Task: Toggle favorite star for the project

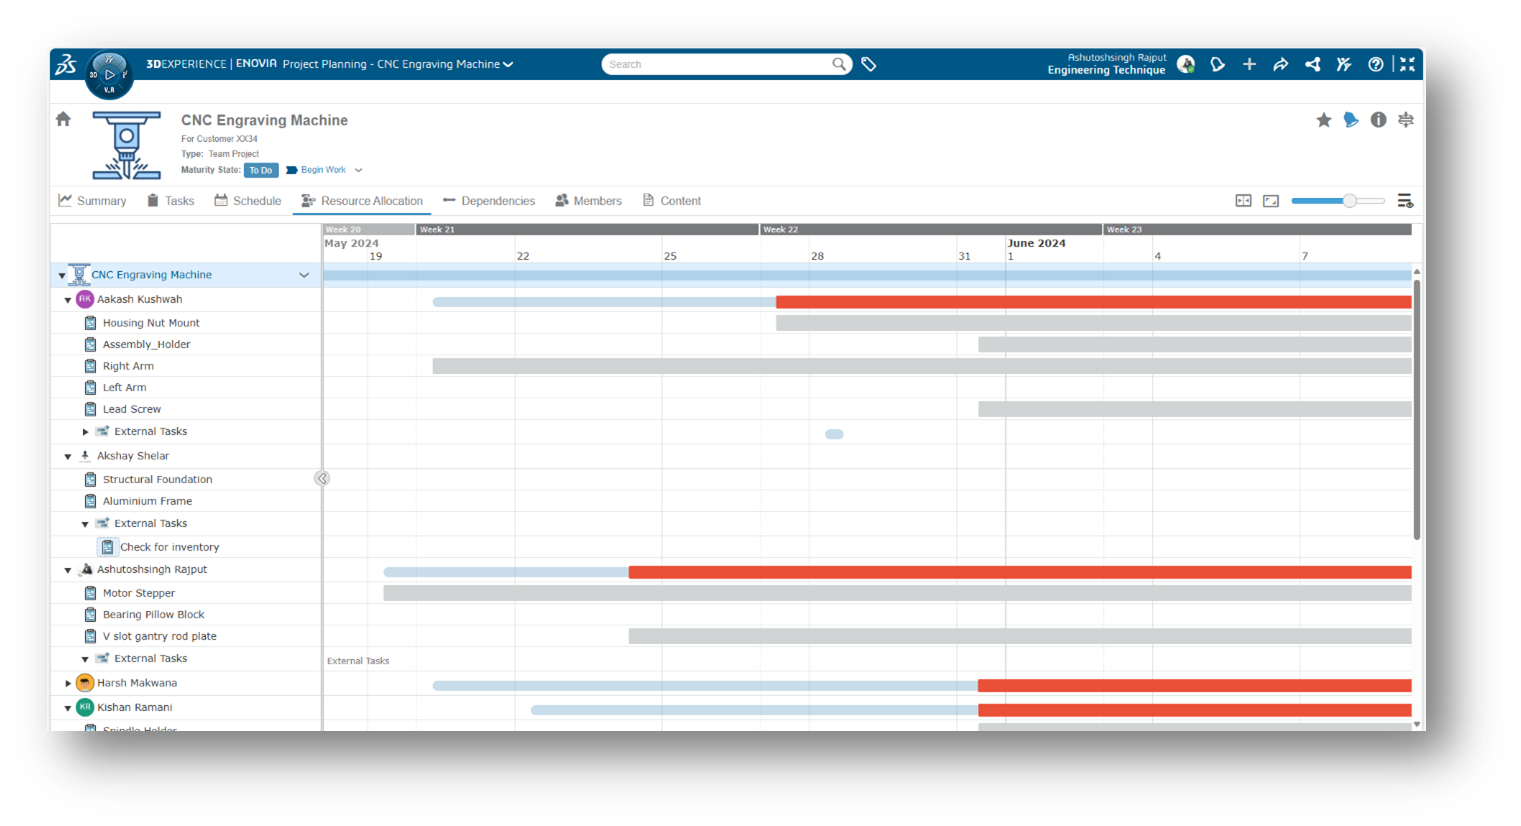Action: click(x=1324, y=120)
